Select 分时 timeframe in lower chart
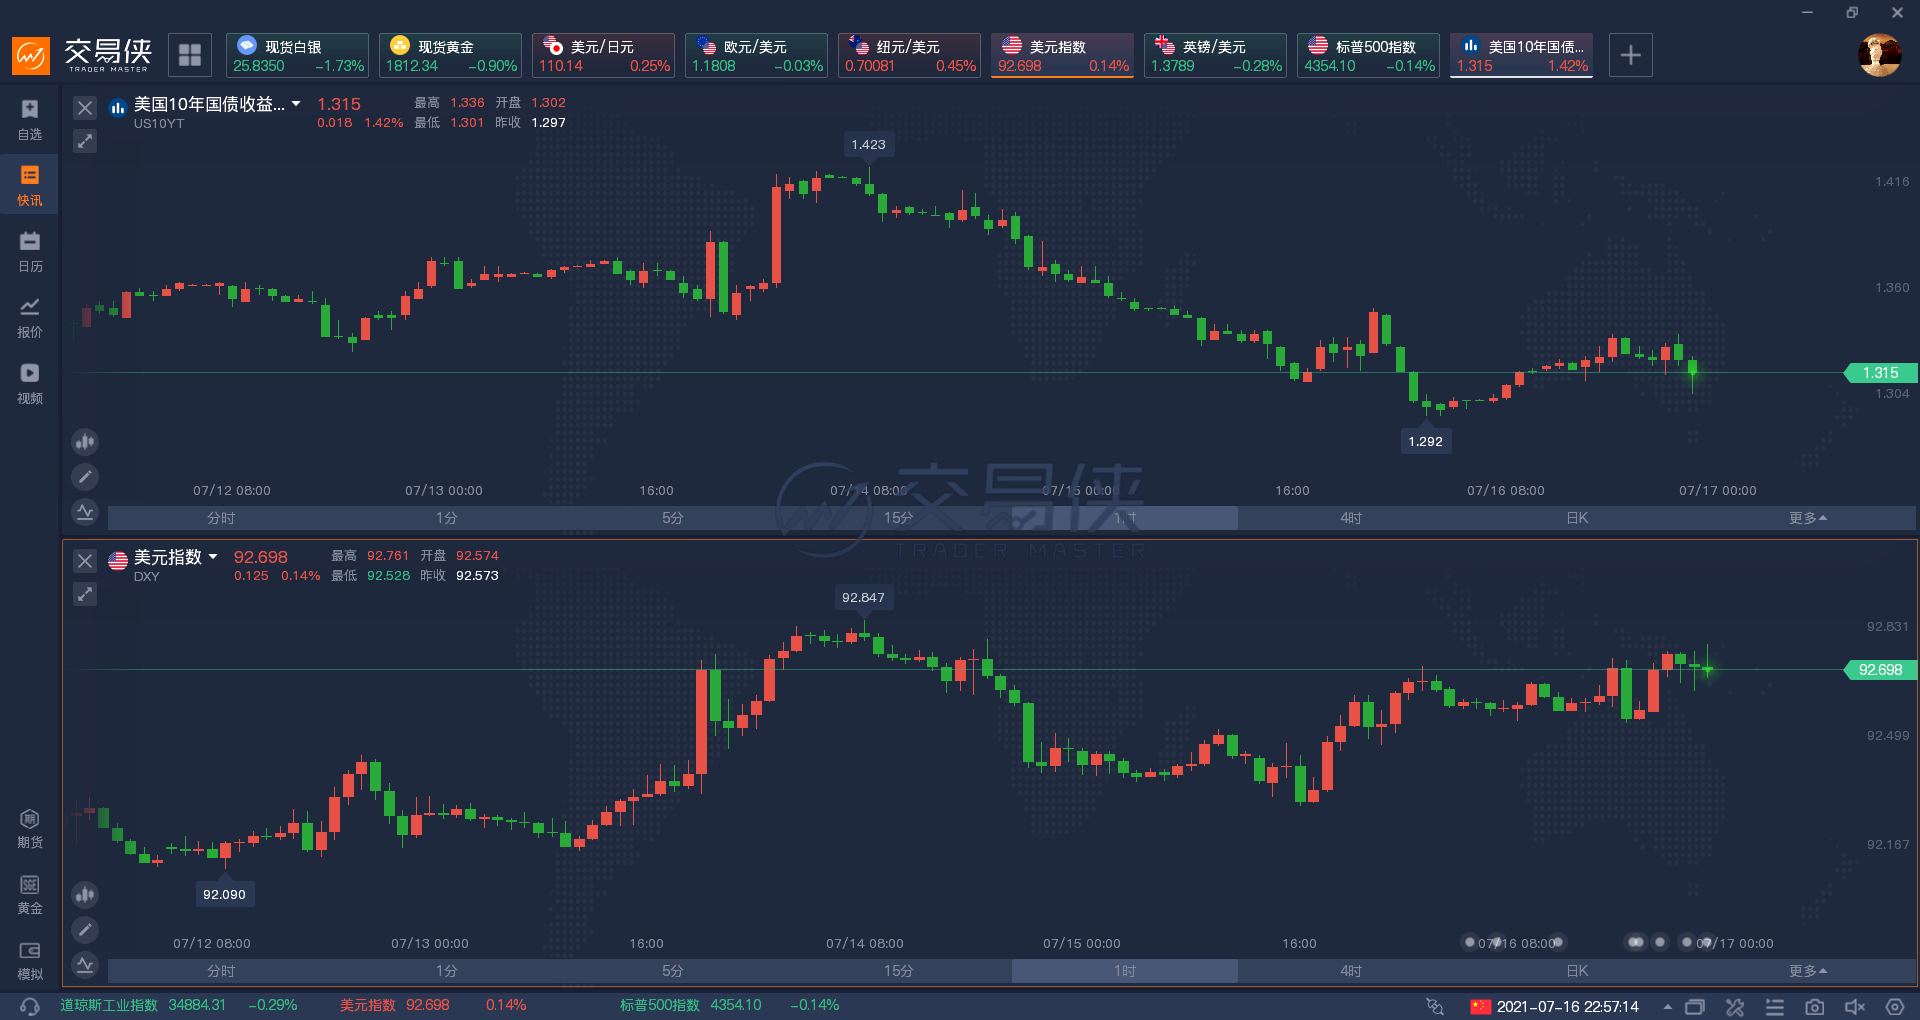The image size is (1920, 1020). coord(221,971)
